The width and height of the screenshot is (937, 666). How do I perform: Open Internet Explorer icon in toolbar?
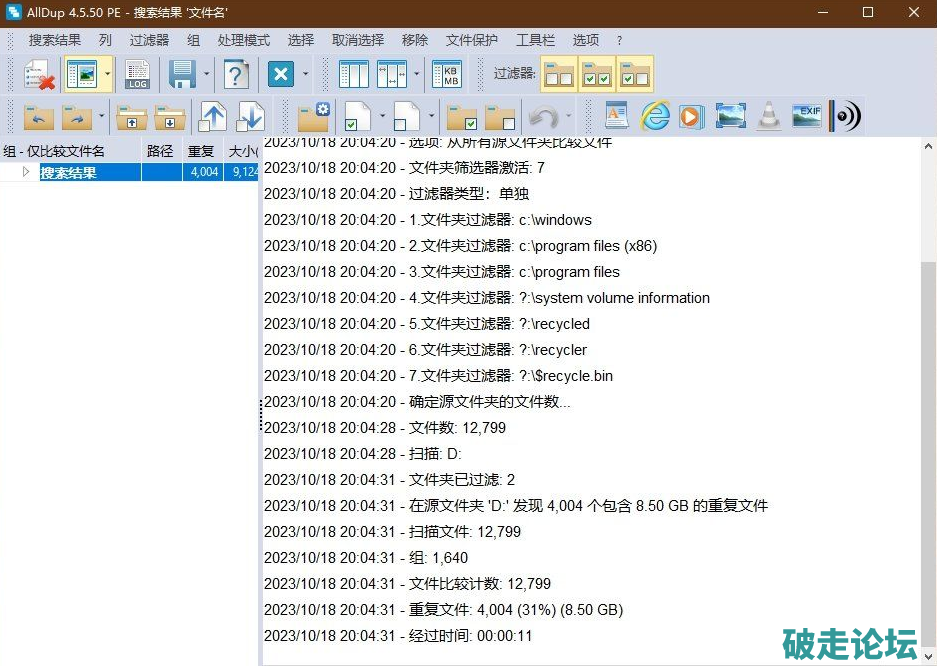tap(655, 116)
